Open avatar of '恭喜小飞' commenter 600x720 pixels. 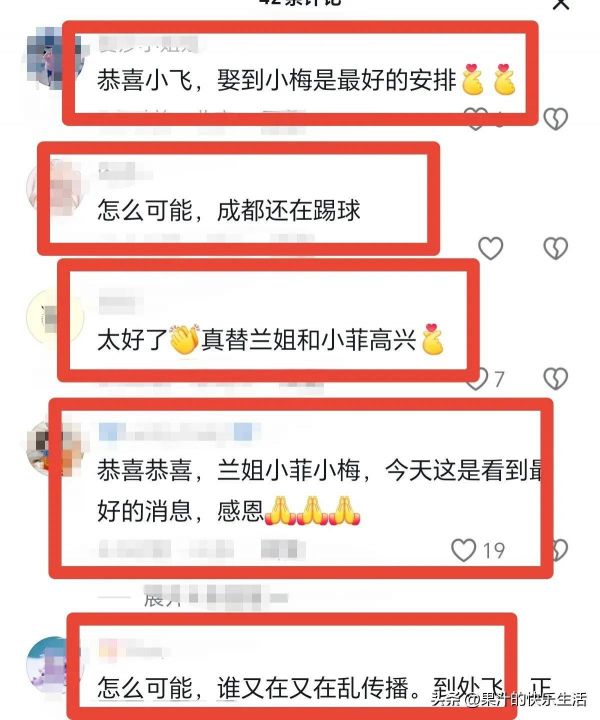pos(54,58)
